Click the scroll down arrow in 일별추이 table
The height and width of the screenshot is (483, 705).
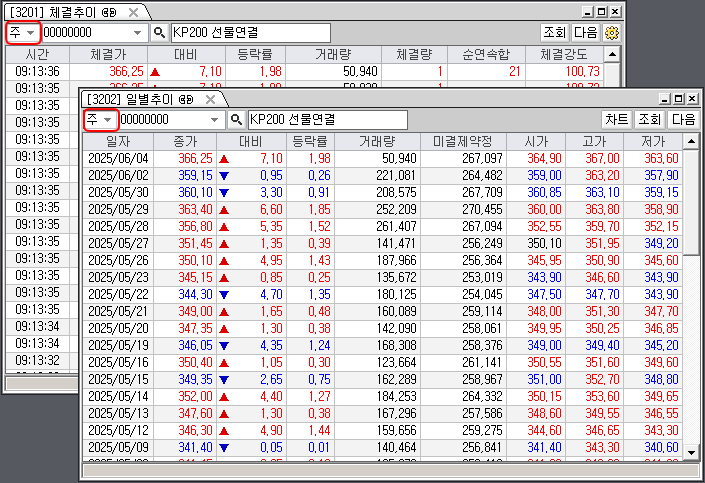(690, 453)
